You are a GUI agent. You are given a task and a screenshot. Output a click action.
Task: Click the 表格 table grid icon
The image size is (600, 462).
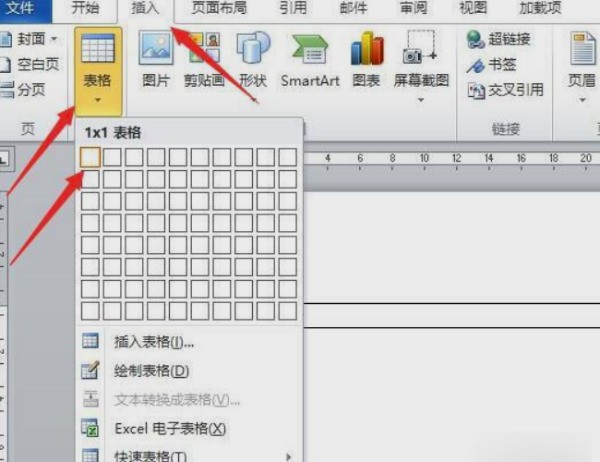point(98,48)
